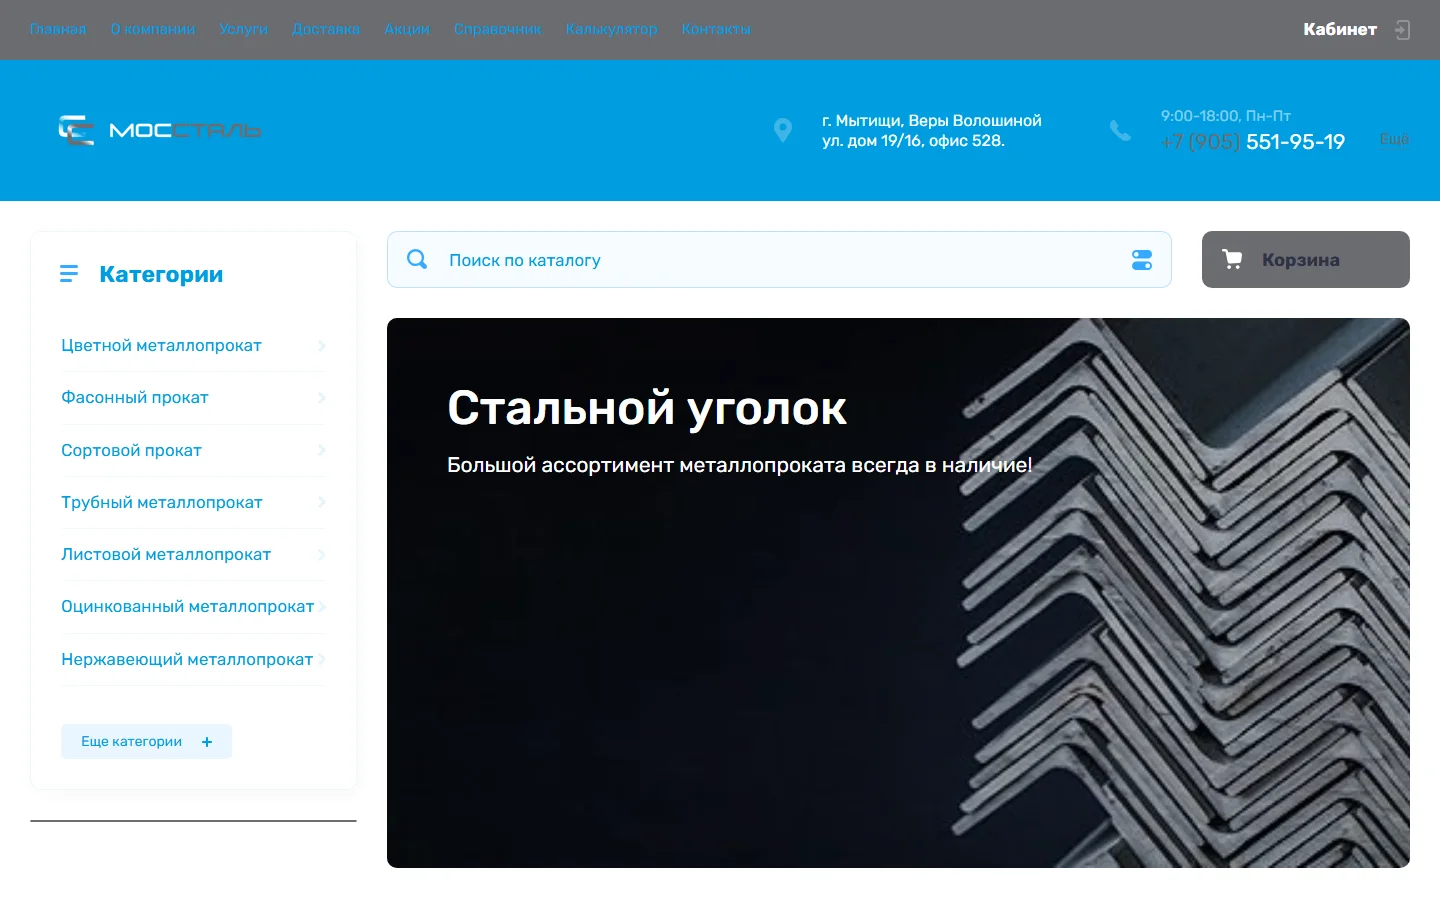Call phone number 551-95-19 link

(1253, 142)
